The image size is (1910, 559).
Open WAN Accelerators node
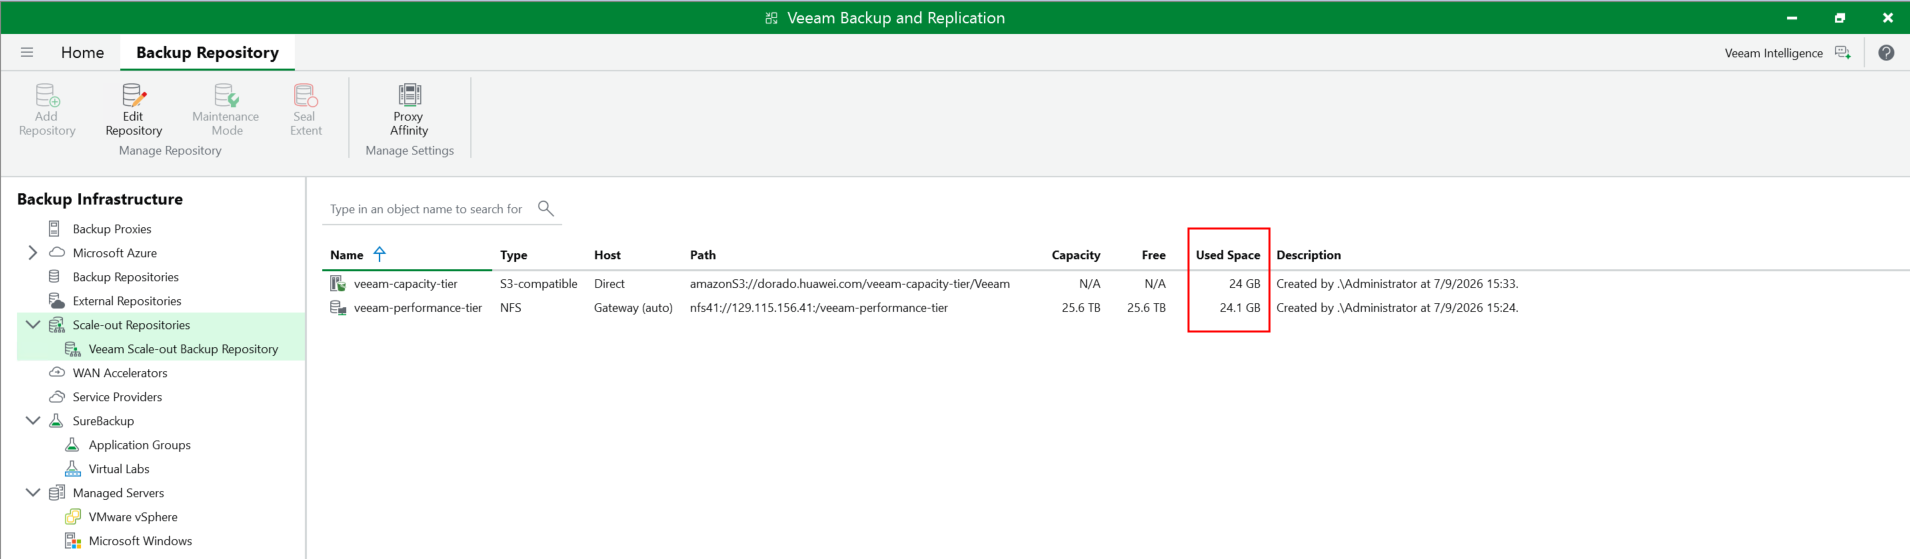point(120,373)
